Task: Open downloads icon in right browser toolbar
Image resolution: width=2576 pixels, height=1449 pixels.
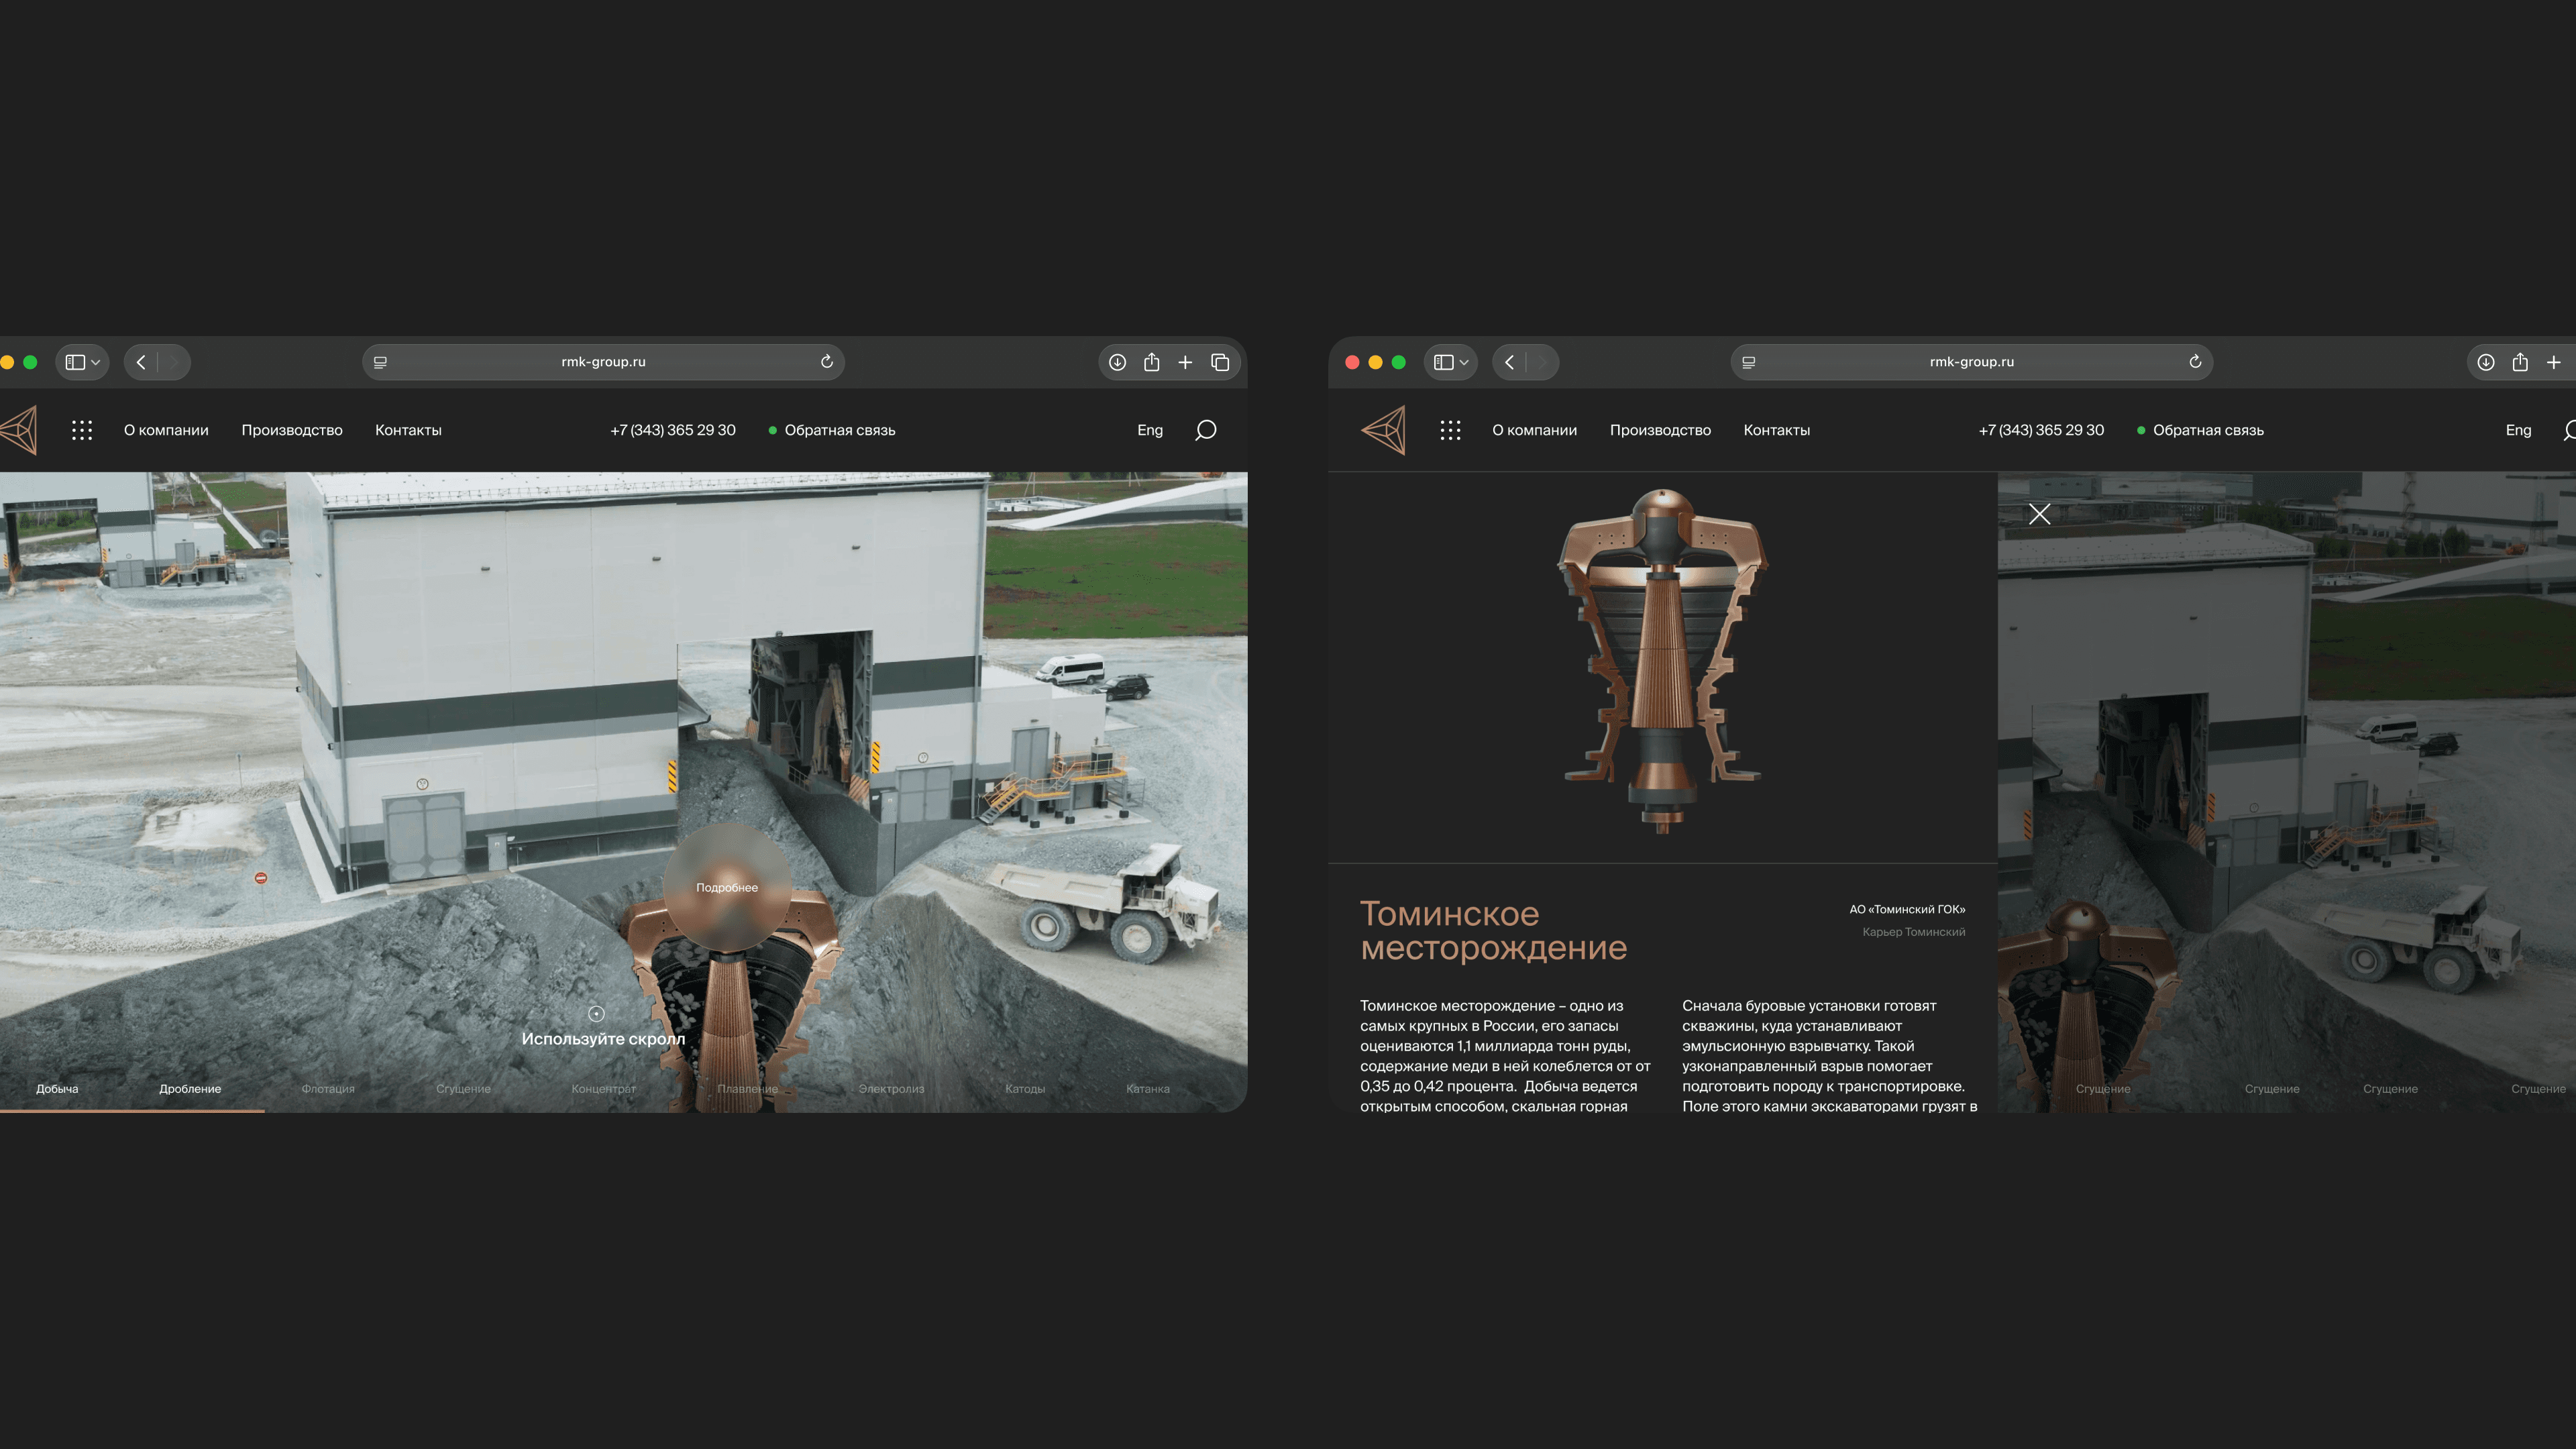Action: (x=2485, y=362)
